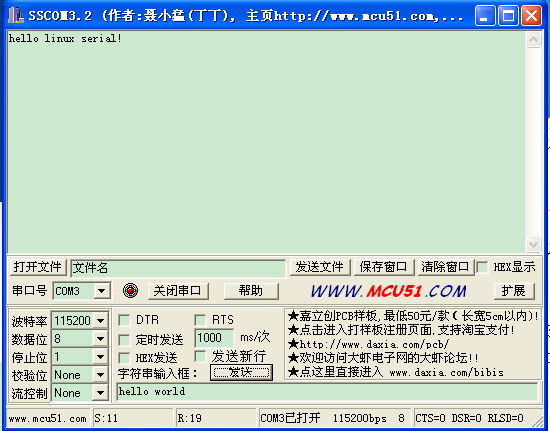Open the 波特率 115200 baud rate dropdown

[100, 321]
